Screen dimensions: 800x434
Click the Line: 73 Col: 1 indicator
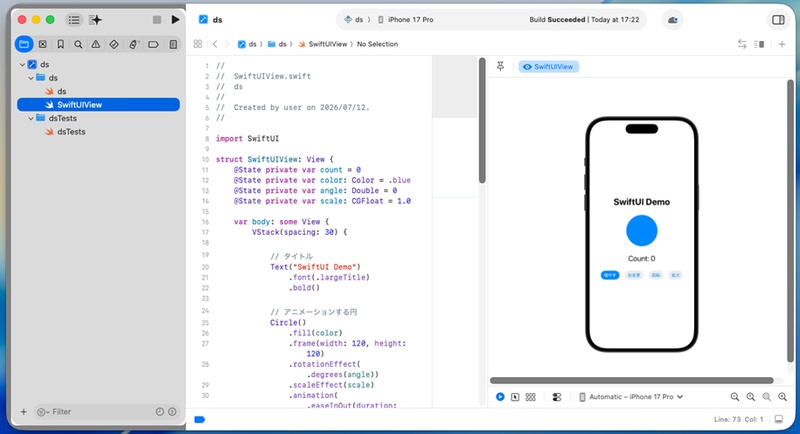[738, 419]
